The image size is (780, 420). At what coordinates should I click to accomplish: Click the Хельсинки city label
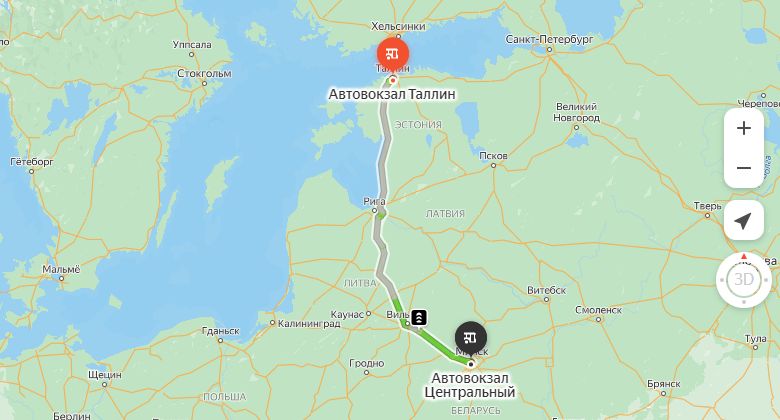[398, 26]
